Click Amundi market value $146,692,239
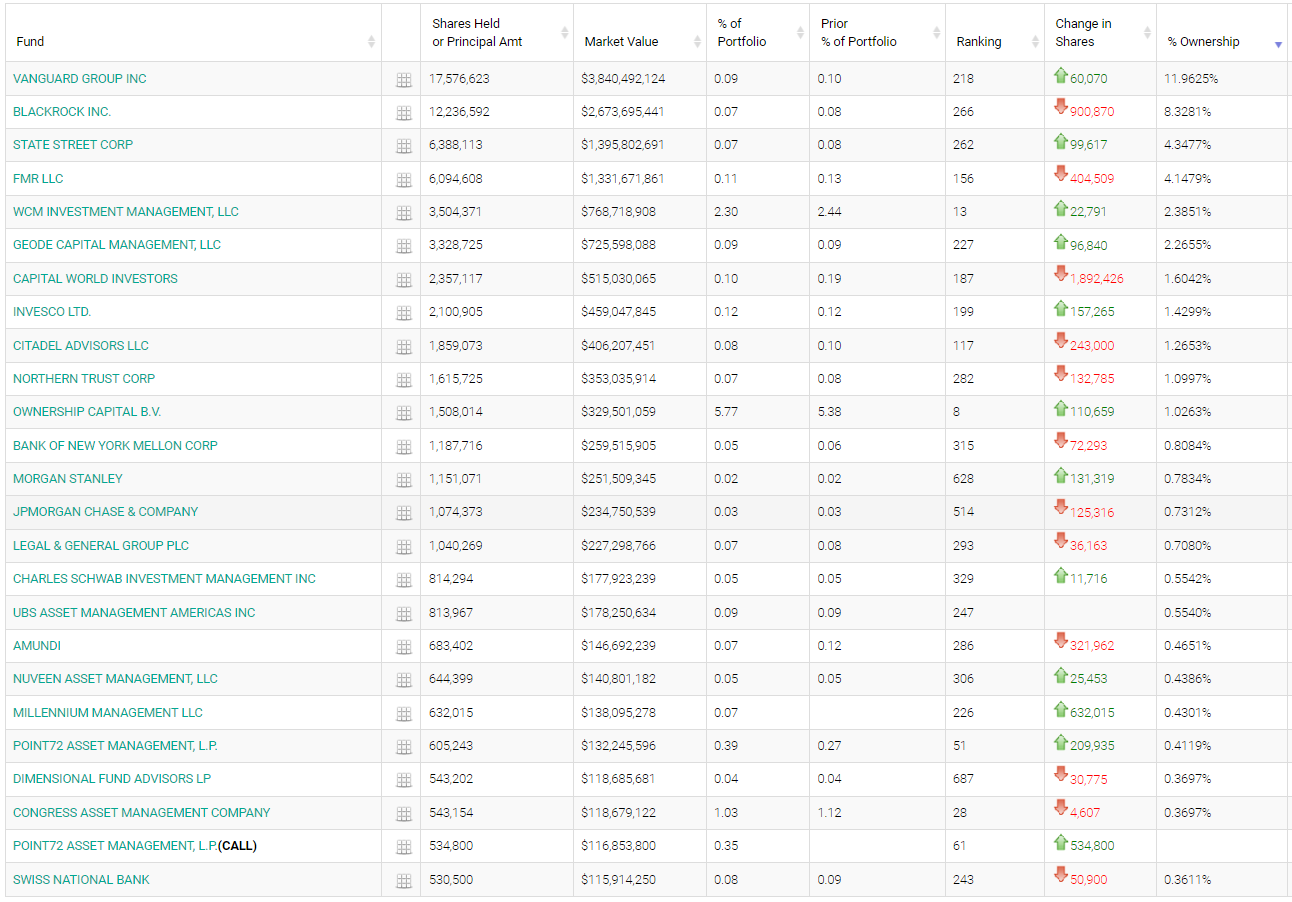1292x902 pixels. (x=619, y=646)
